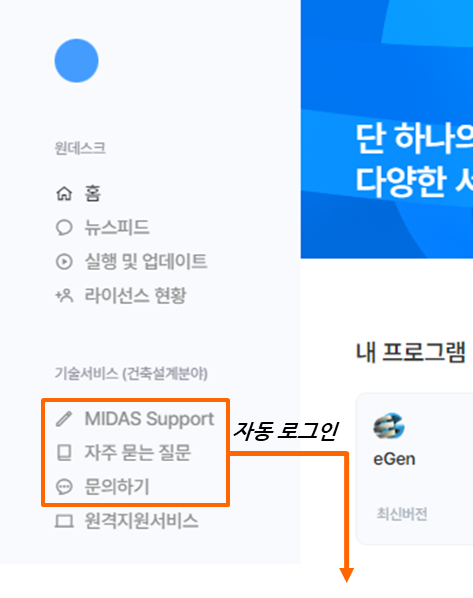
Task: Click the newsfeed speech bubble icon
Action: 64,228
